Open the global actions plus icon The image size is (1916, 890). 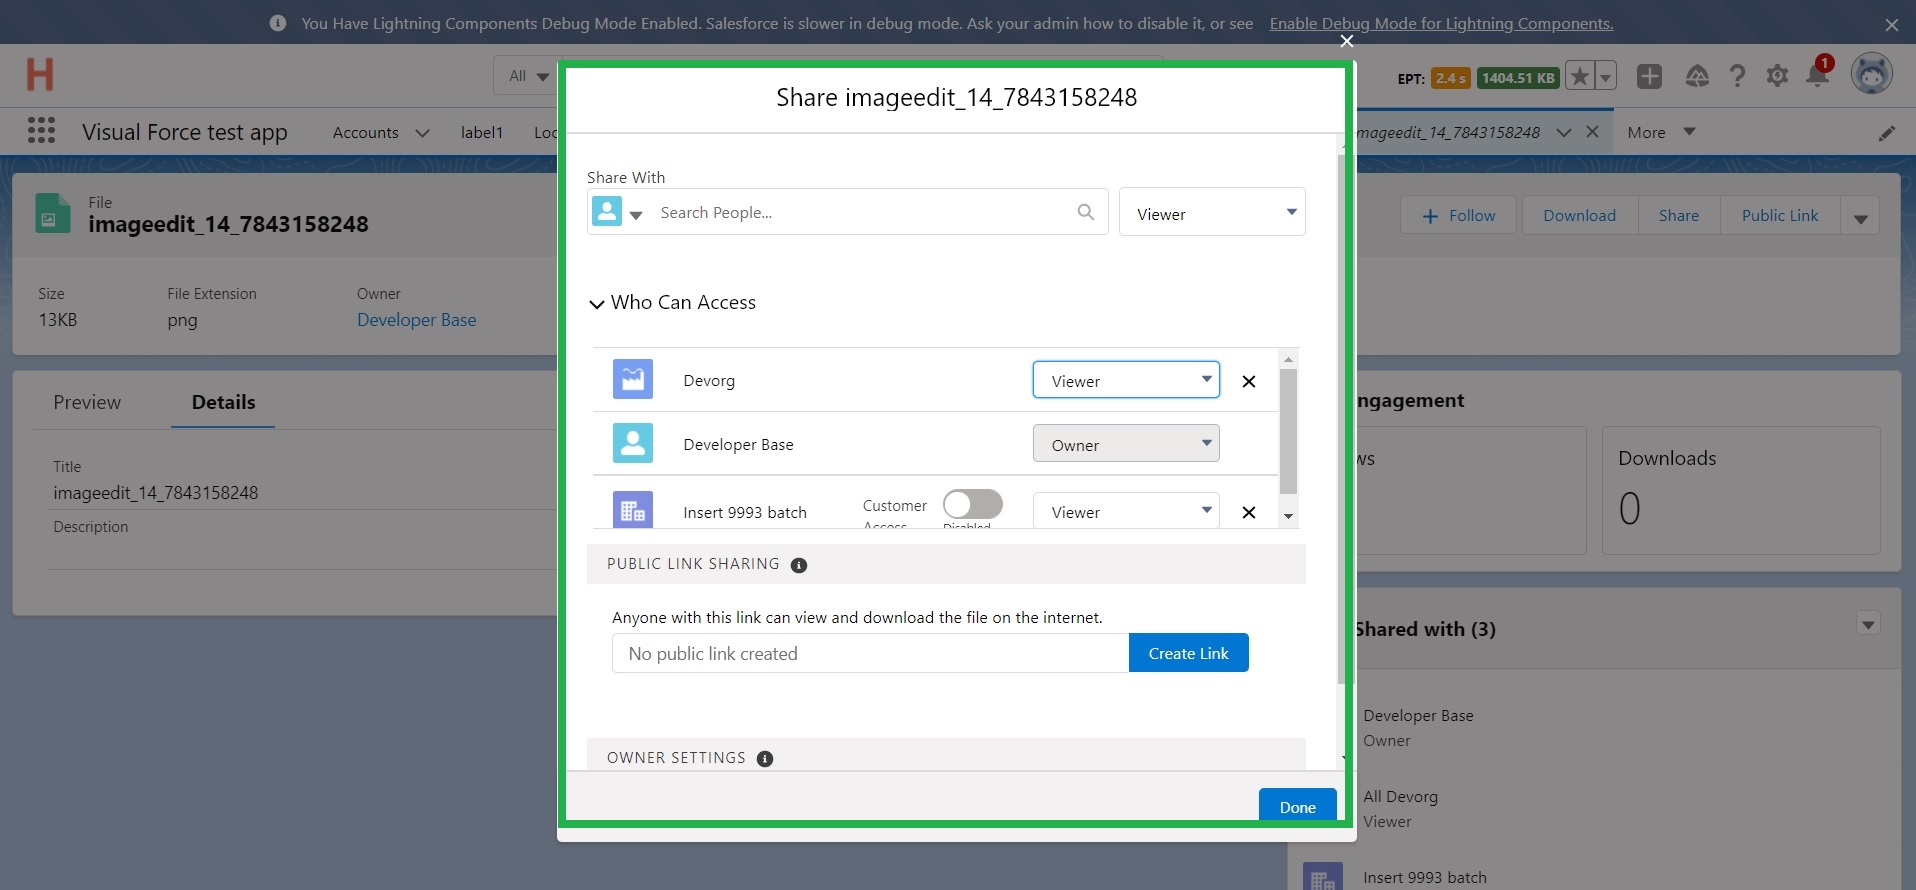point(1650,76)
